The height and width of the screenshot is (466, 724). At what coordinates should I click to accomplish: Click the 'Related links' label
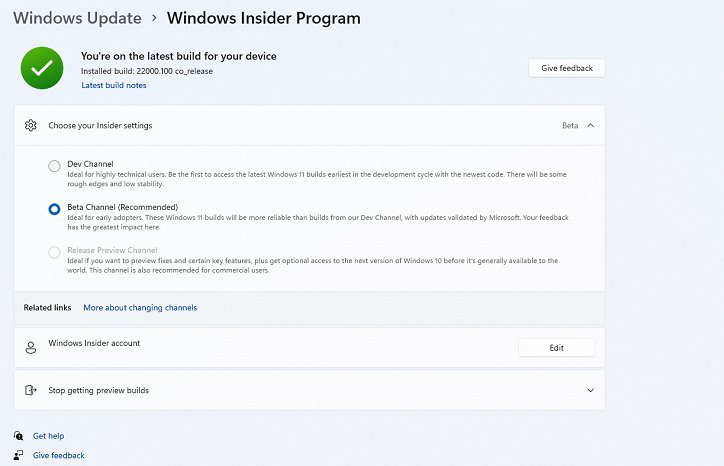click(48, 308)
